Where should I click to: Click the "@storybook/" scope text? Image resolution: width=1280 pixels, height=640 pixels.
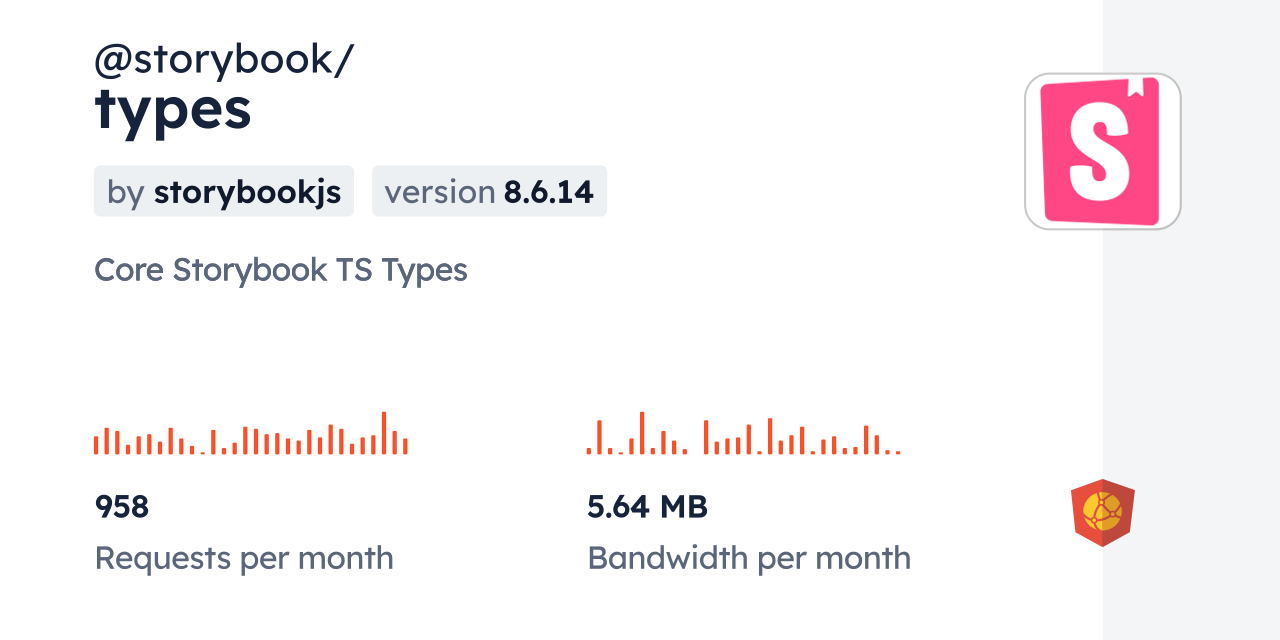click(224, 59)
